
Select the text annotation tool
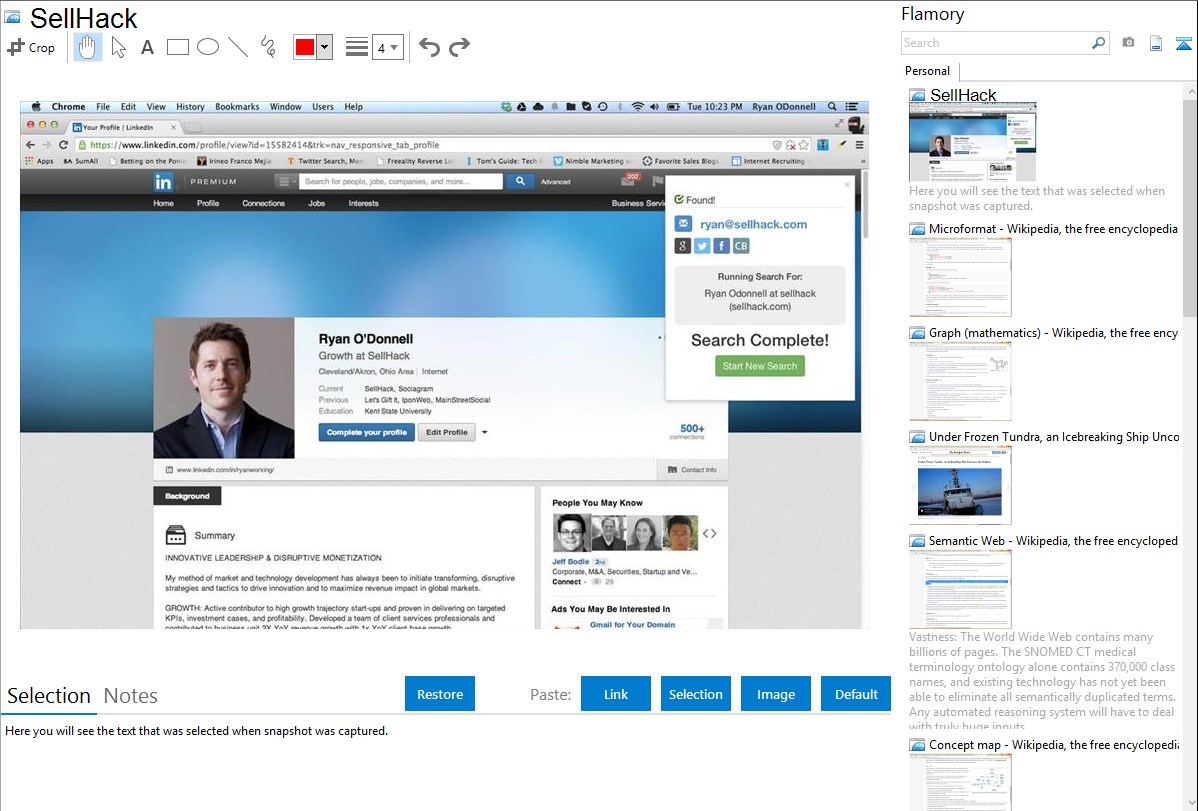[147, 47]
